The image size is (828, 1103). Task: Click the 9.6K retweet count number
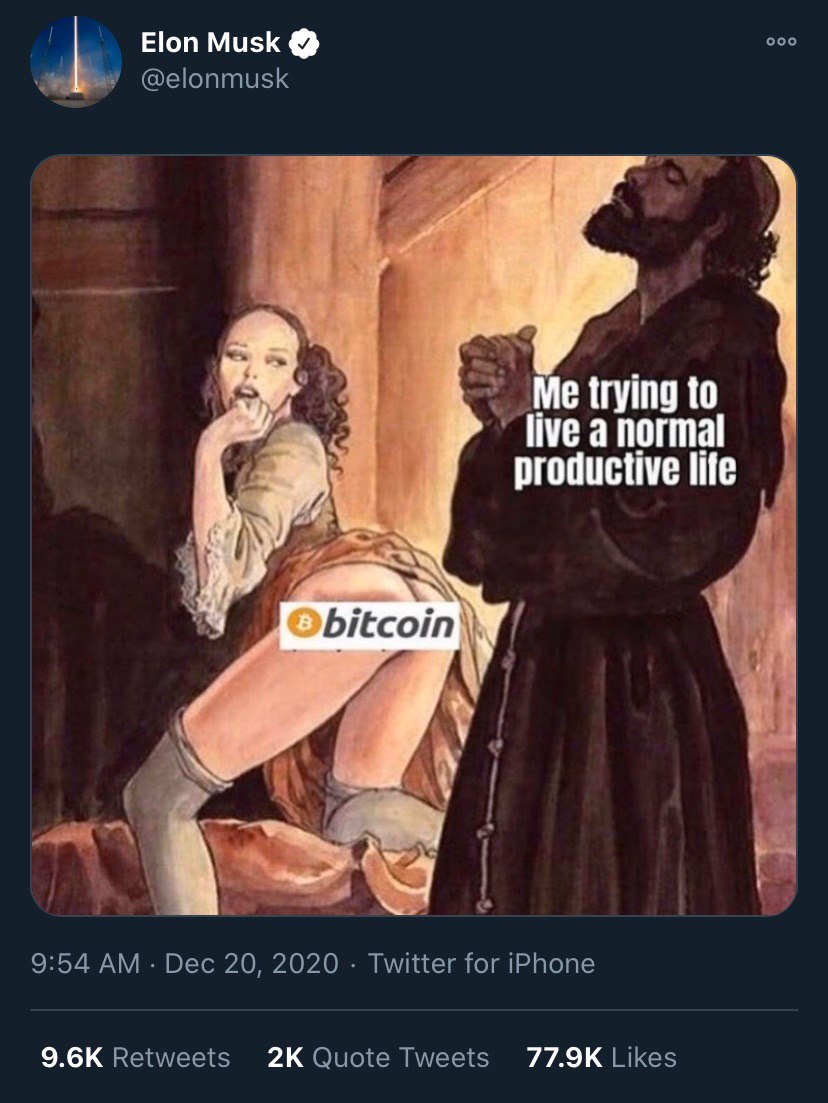(x=72, y=1057)
